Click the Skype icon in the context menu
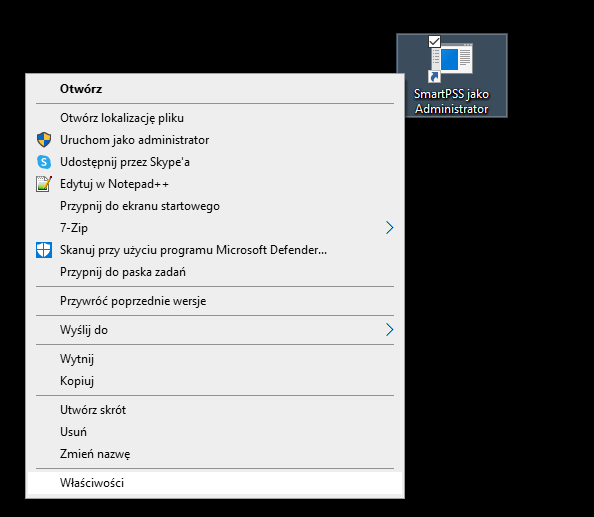The height and width of the screenshot is (517, 594). tap(44, 162)
